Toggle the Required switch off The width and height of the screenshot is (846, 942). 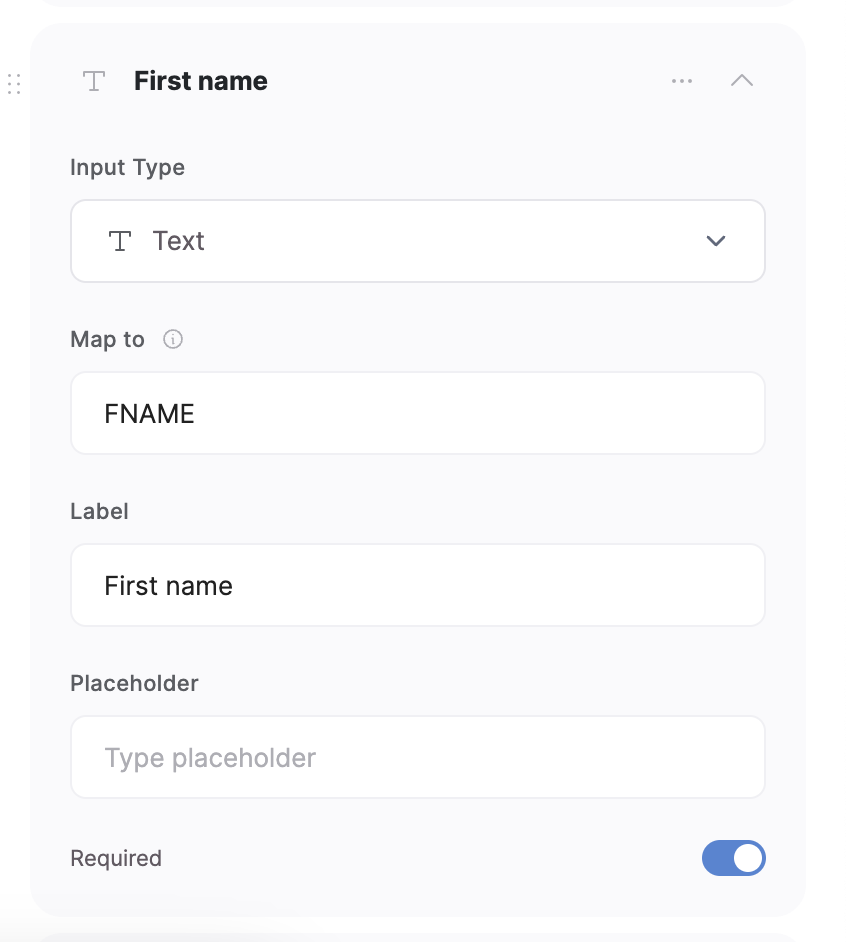[x=734, y=858]
